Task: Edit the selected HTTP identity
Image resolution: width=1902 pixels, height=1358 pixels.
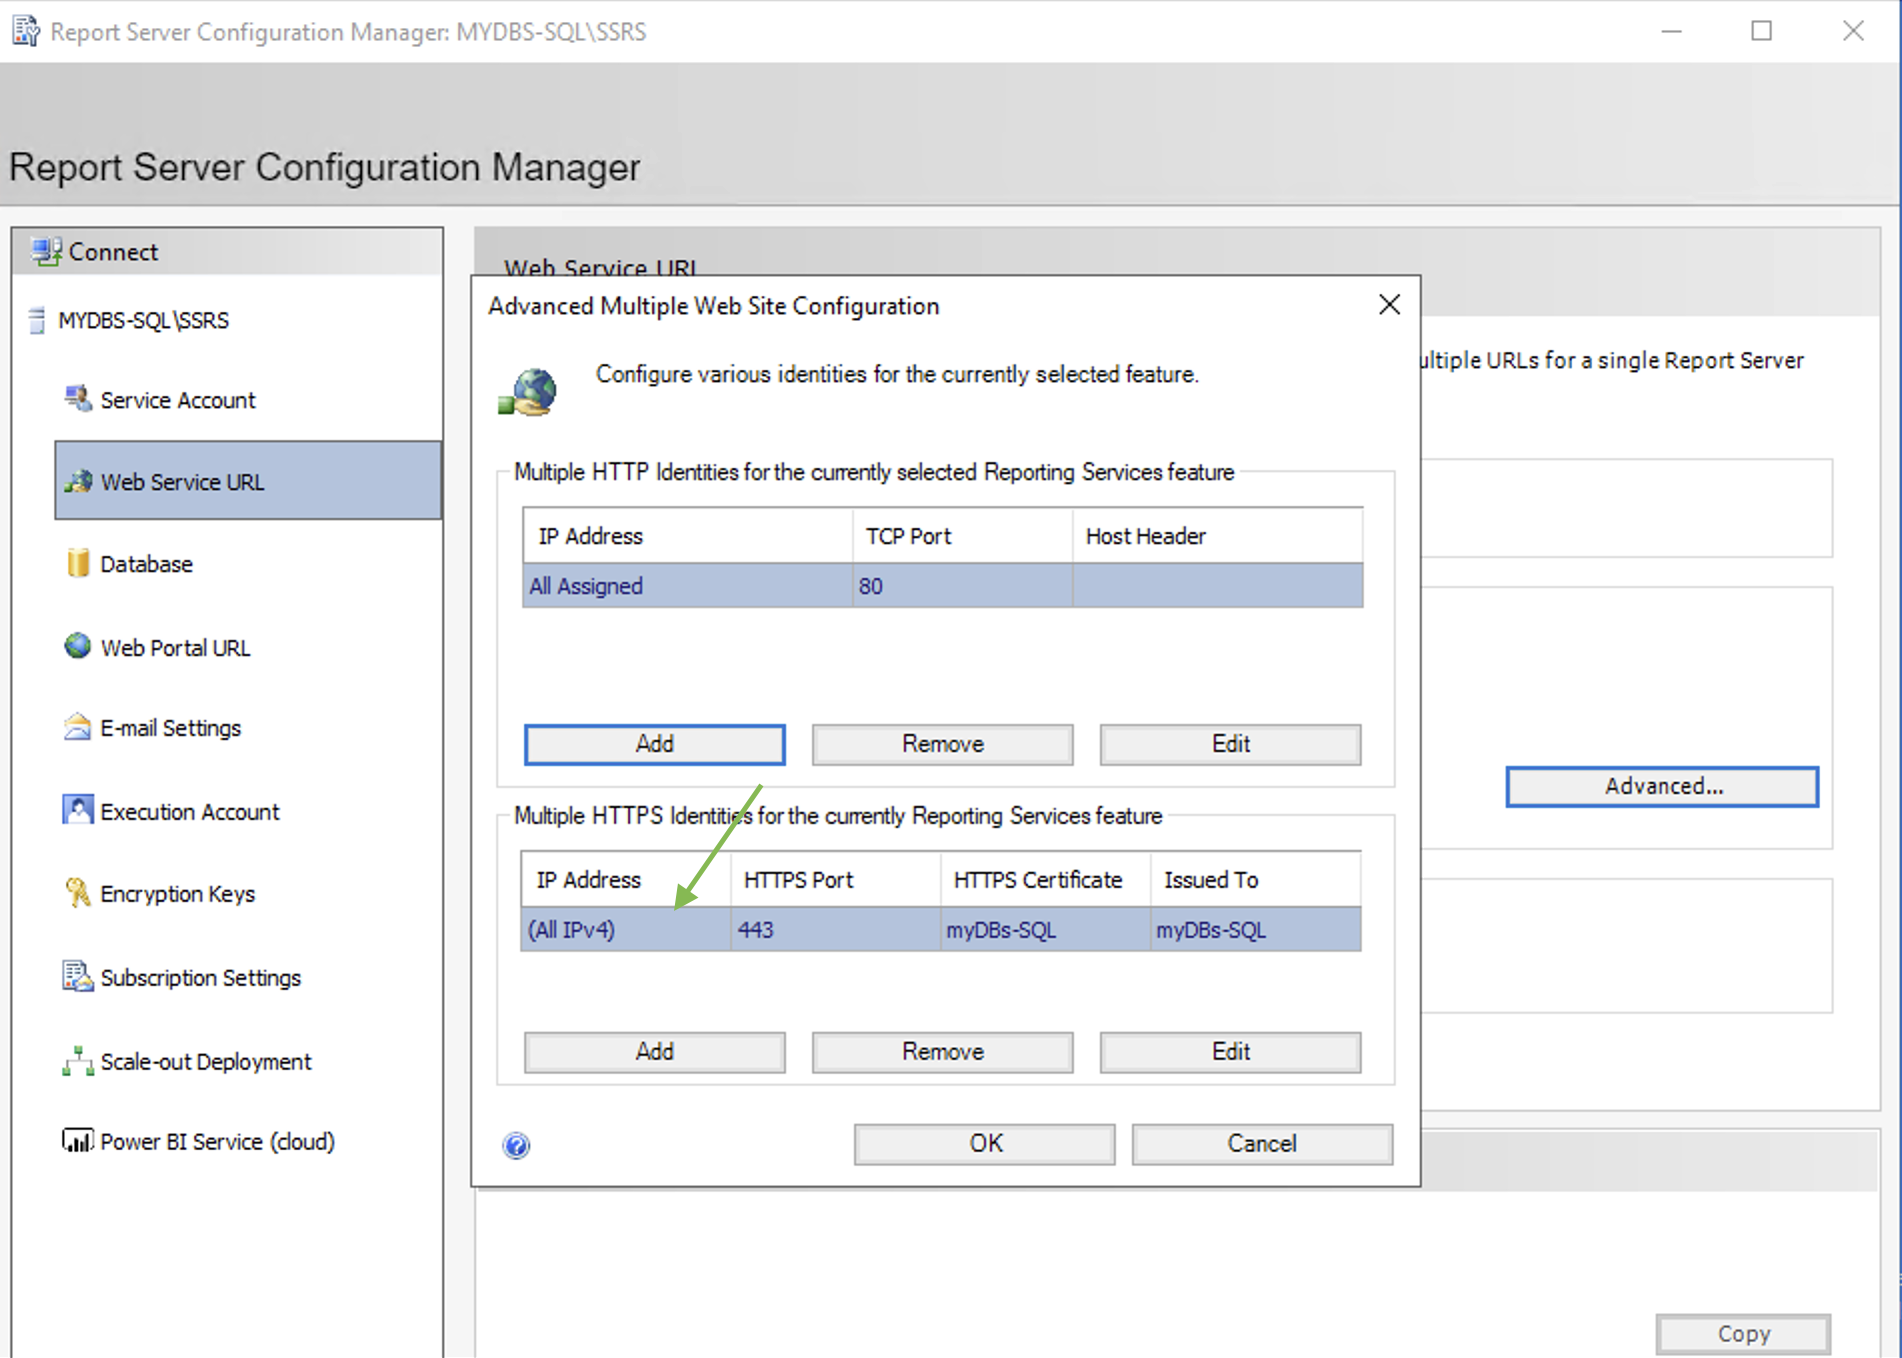Action: tap(1230, 744)
